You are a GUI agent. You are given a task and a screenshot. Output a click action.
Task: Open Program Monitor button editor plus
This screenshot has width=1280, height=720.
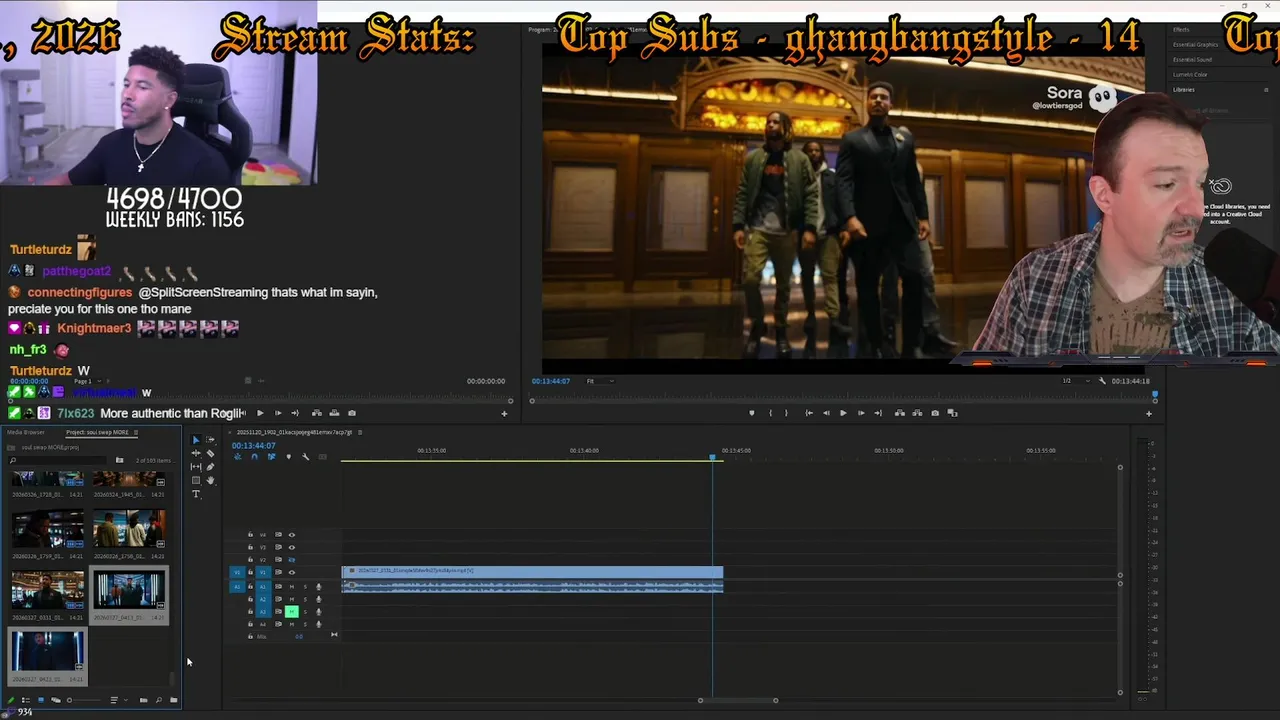point(1149,413)
